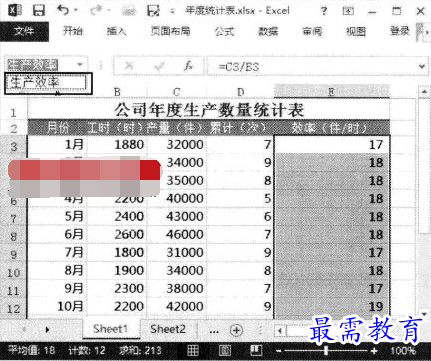The height and width of the screenshot is (361, 431).
Task: Click 求和: 213 in status bar
Action: 140,351
